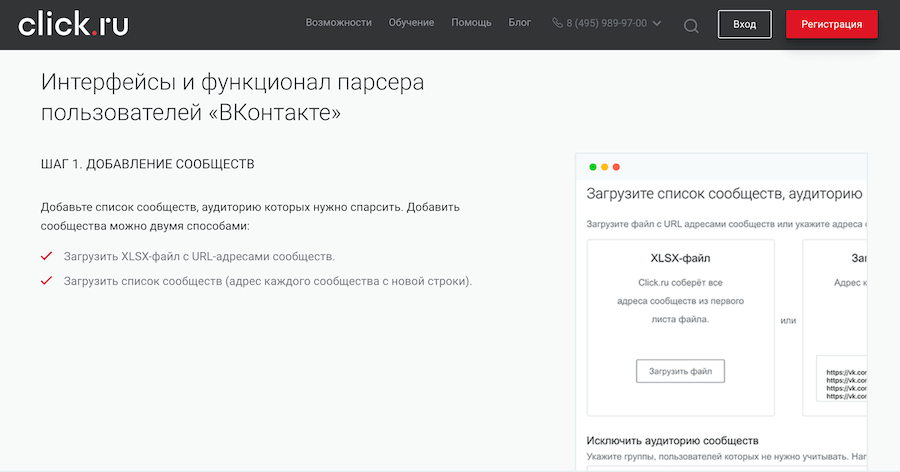The image size is (900, 472).
Task: Click the green dot in the preview window
Action: tap(593, 167)
